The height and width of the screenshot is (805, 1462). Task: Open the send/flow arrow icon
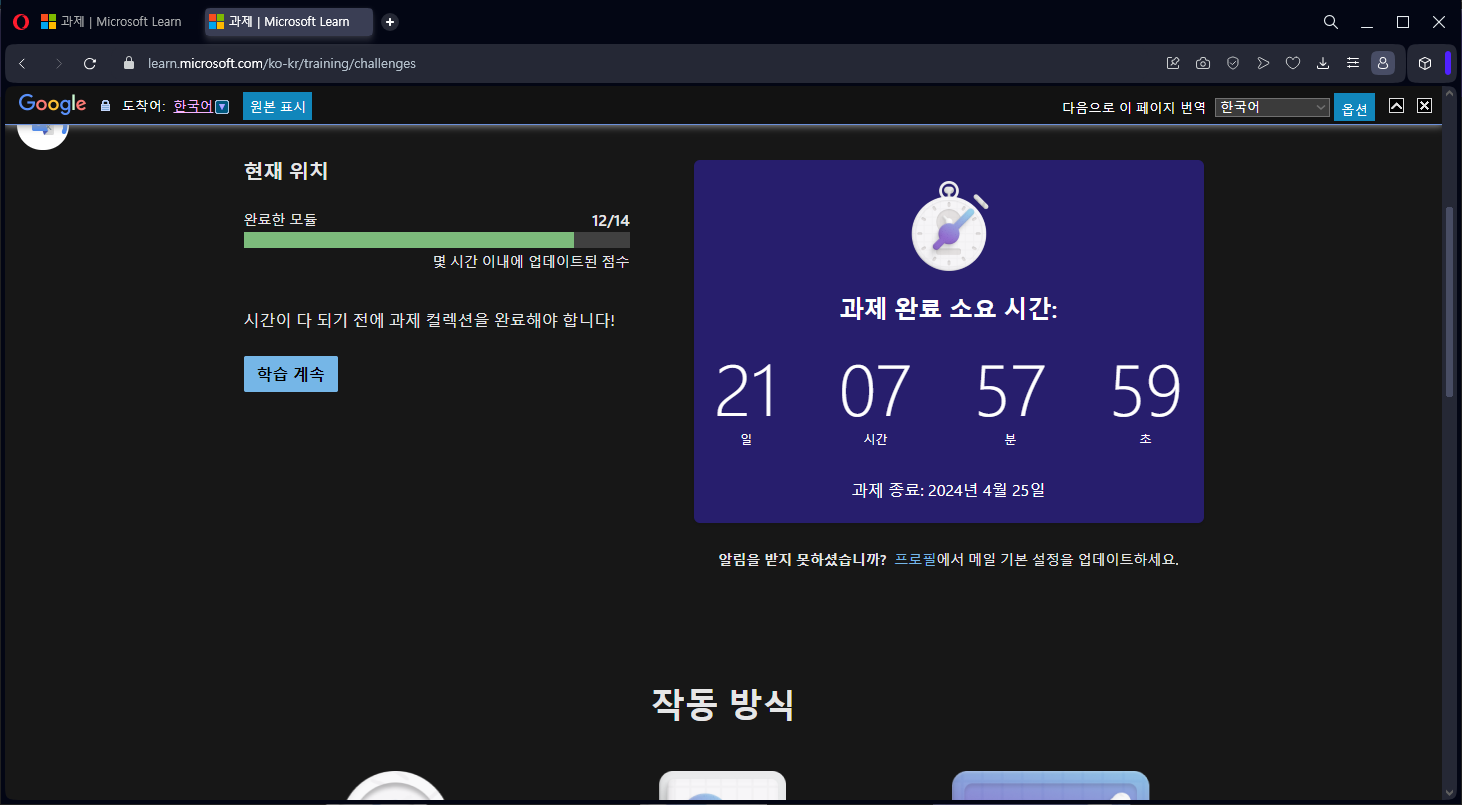[x=1263, y=63]
